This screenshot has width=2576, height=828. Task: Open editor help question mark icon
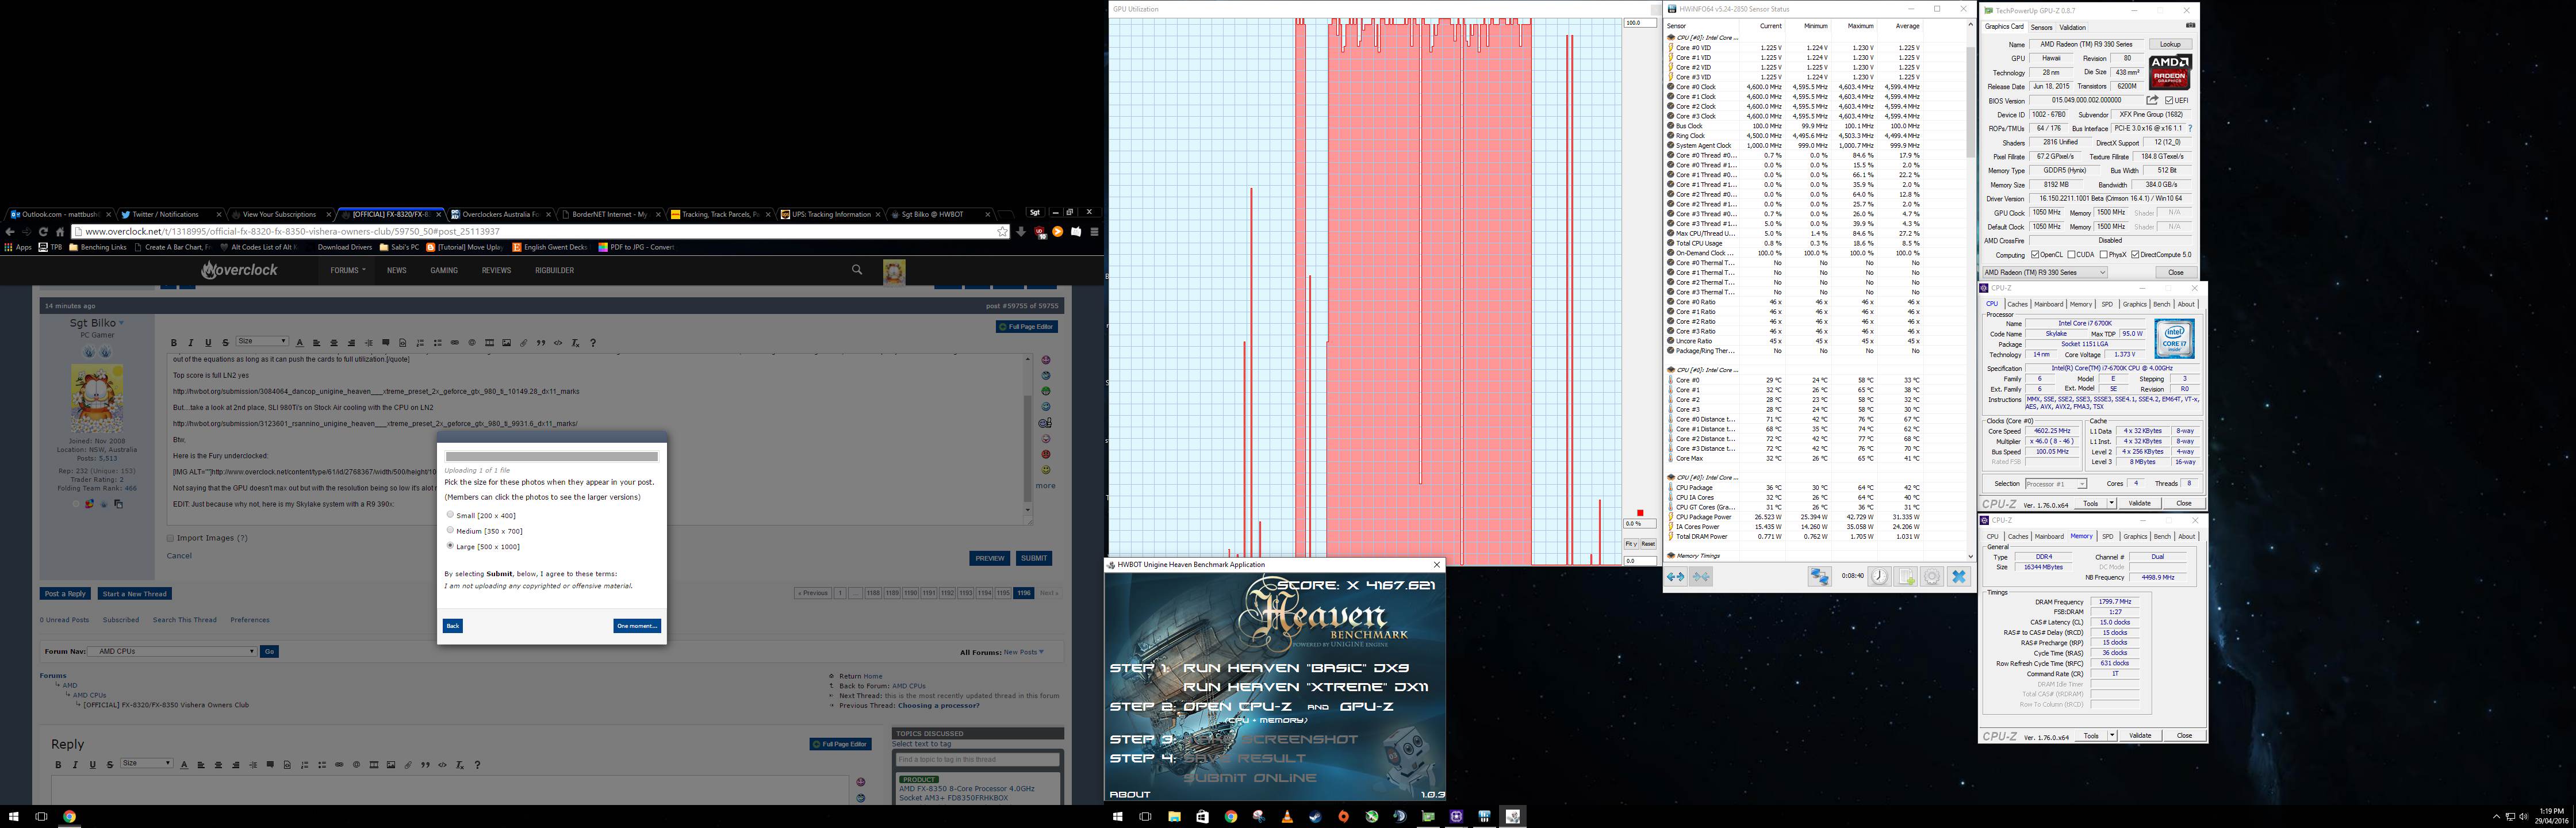coord(593,343)
